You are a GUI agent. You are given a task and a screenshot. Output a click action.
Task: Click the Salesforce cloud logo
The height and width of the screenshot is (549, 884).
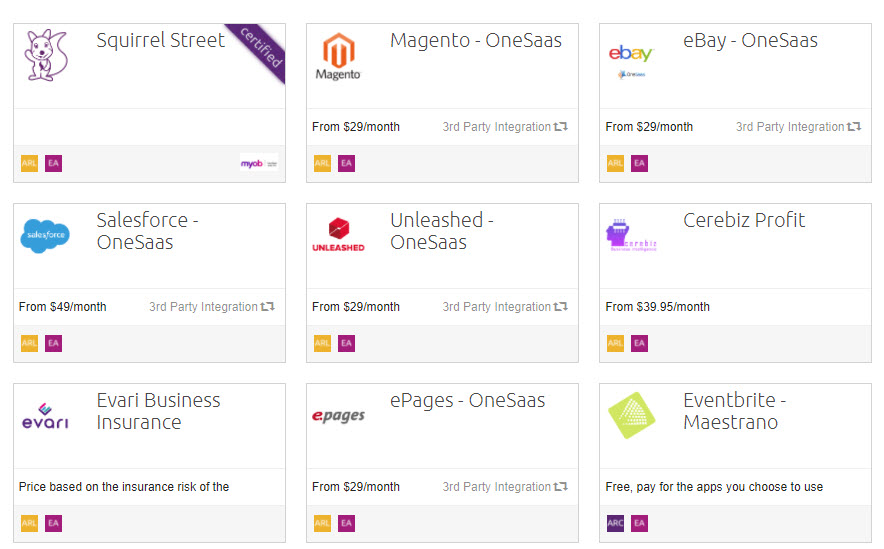[x=46, y=236]
